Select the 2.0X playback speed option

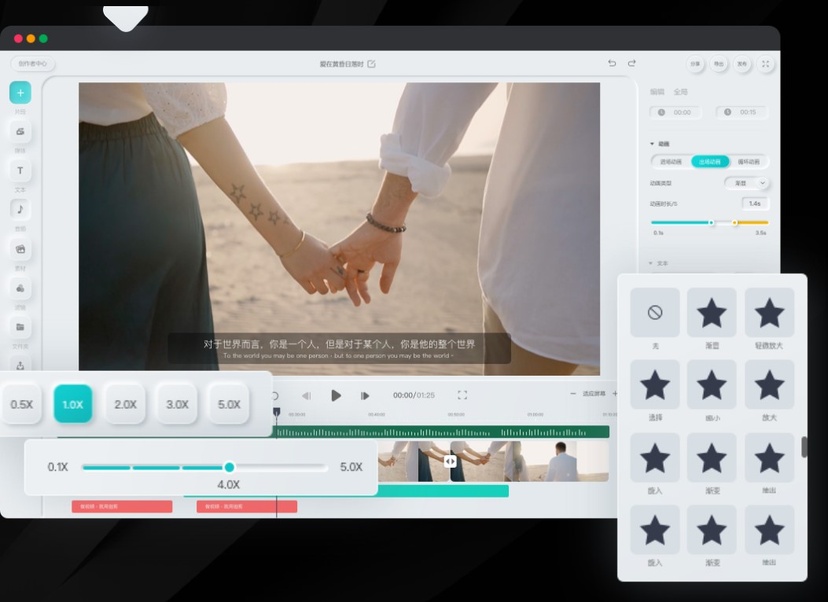[x=125, y=405]
